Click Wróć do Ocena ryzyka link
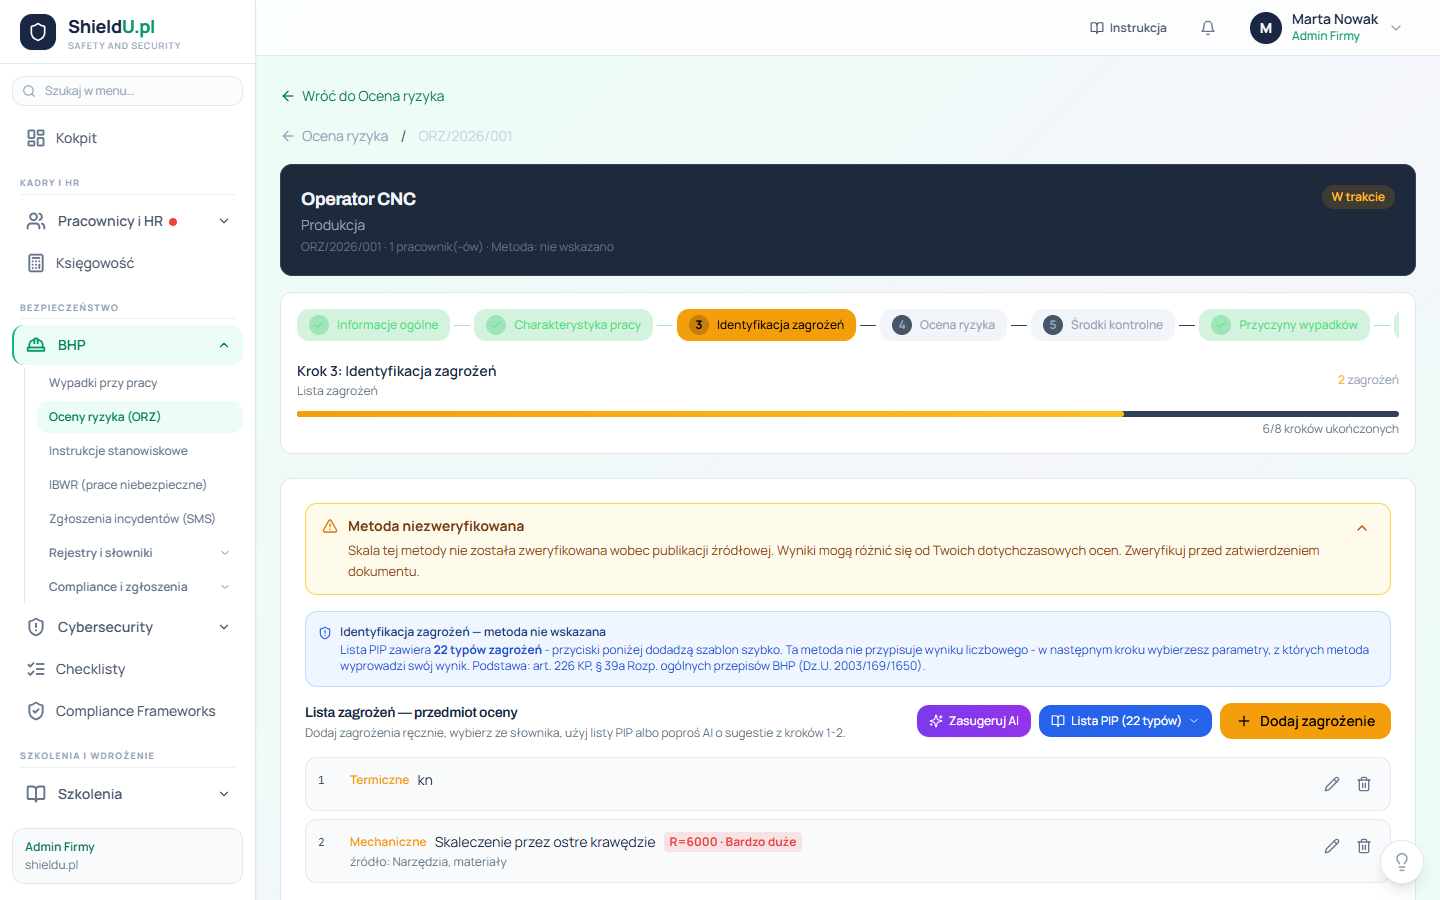The height and width of the screenshot is (900, 1440). coord(362,96)
